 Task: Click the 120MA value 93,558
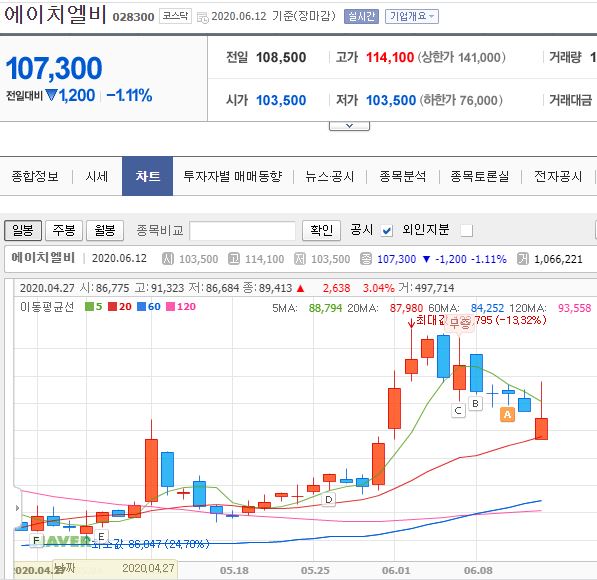coord(575,308)
